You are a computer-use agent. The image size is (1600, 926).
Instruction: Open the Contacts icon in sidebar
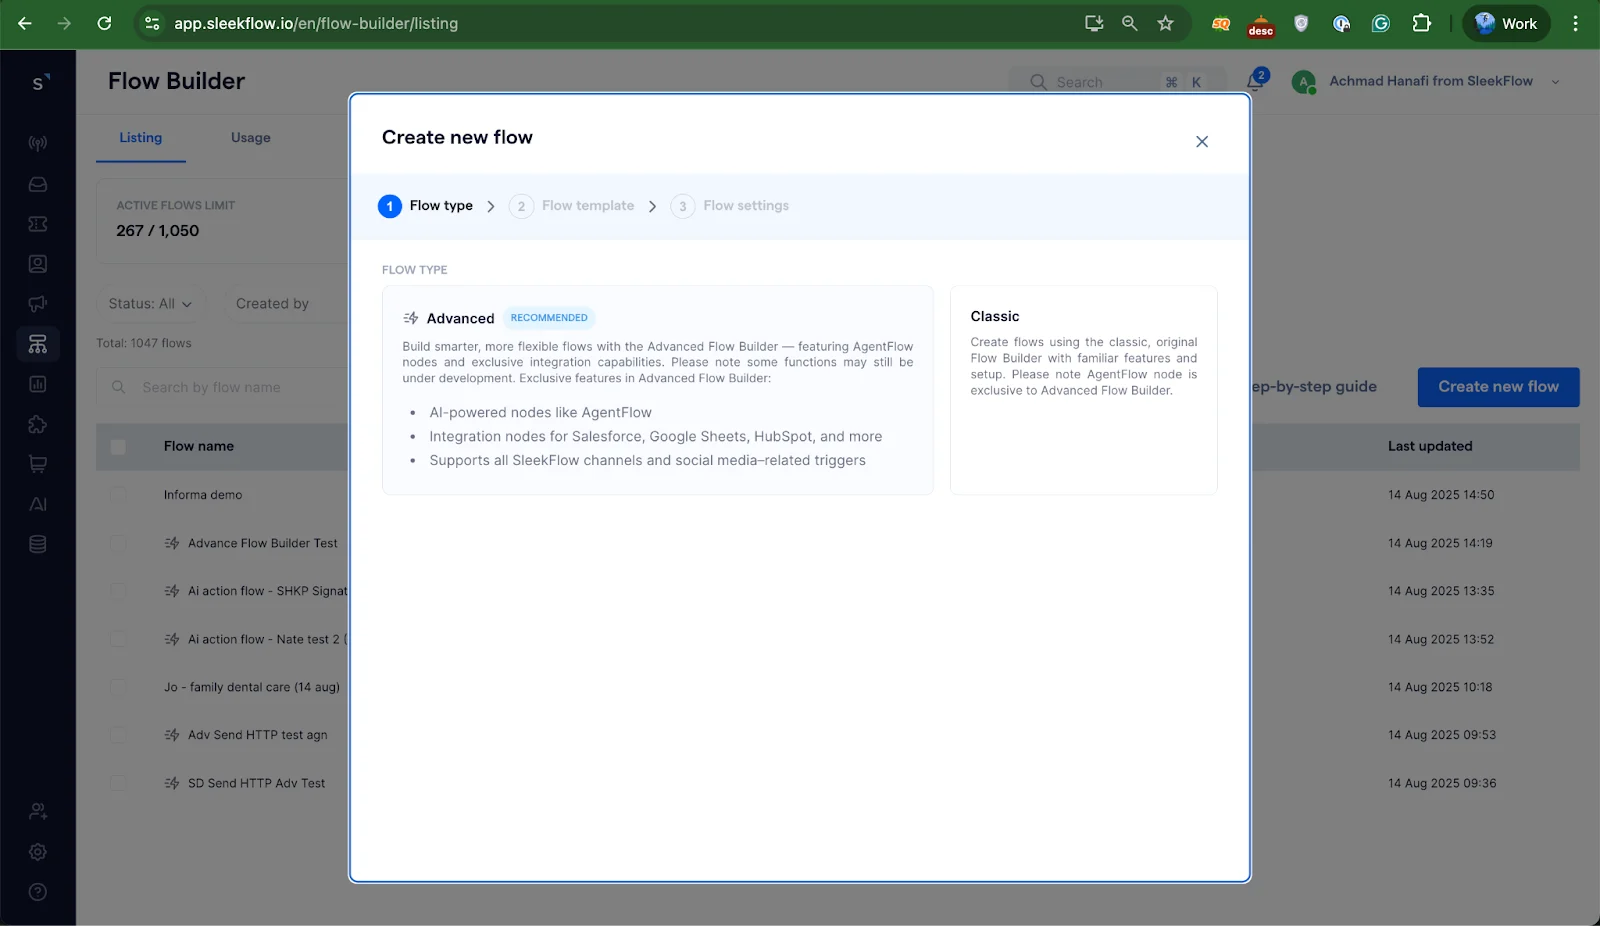(38, 264)
